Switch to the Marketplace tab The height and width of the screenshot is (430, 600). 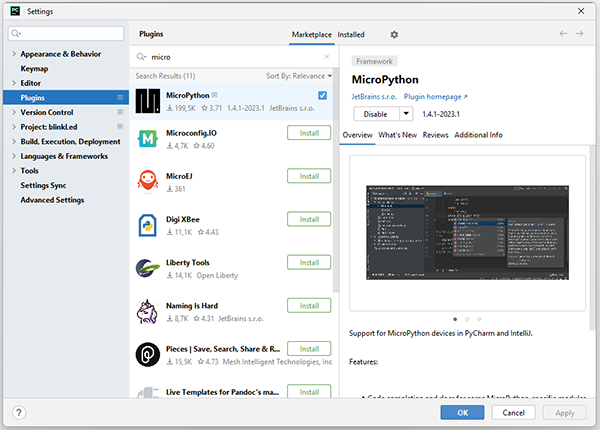click(x=311, y=34)
